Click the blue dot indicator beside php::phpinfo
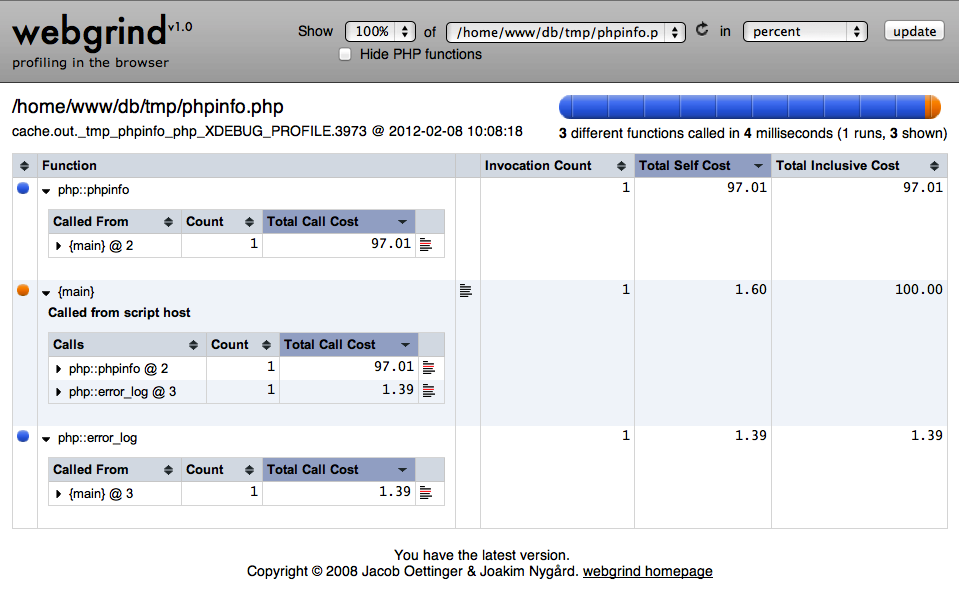Image resolution: width=959 pixels, height=590 pixels. [23, 189]
